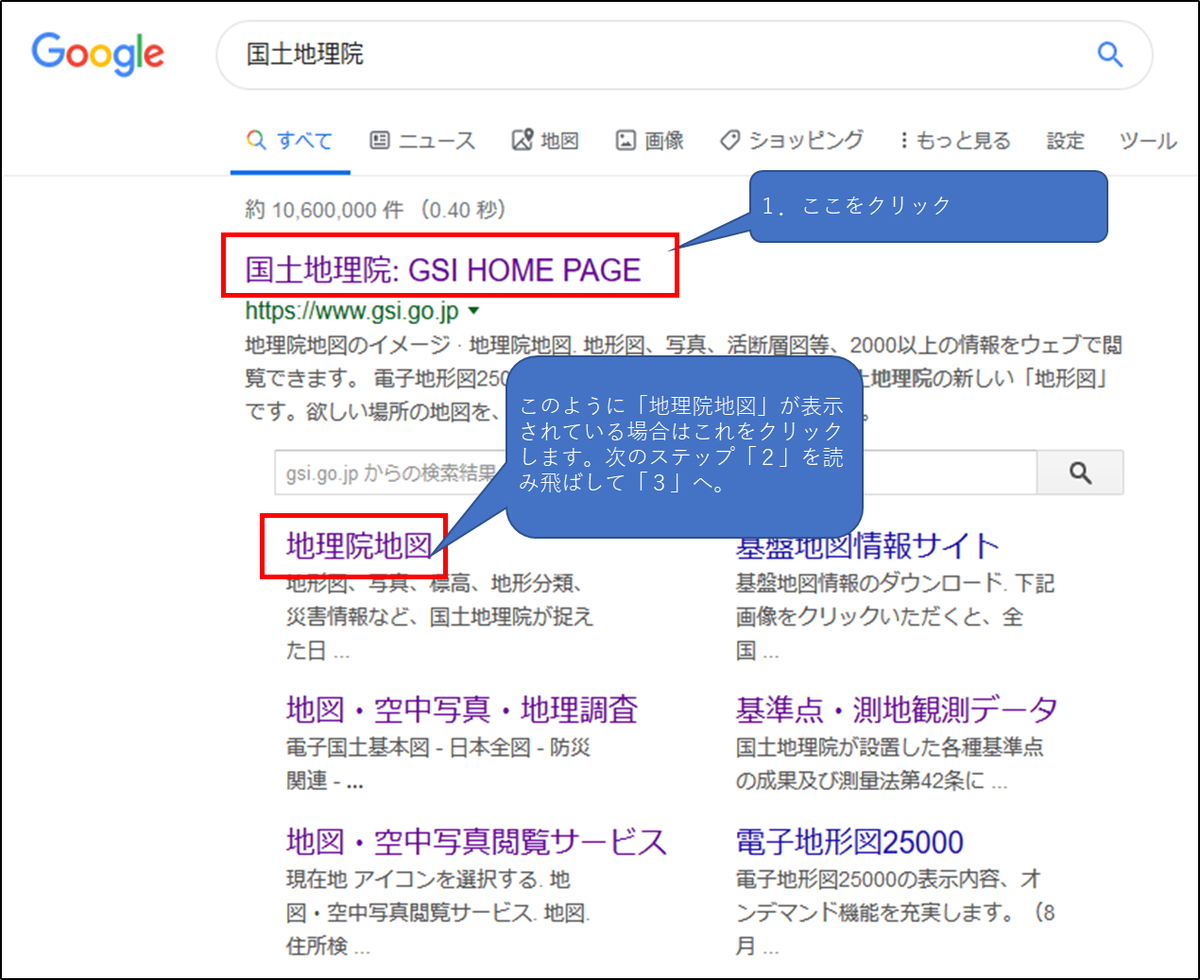Open the 基準点・測地観測データ link

click(x=897, y=710)
